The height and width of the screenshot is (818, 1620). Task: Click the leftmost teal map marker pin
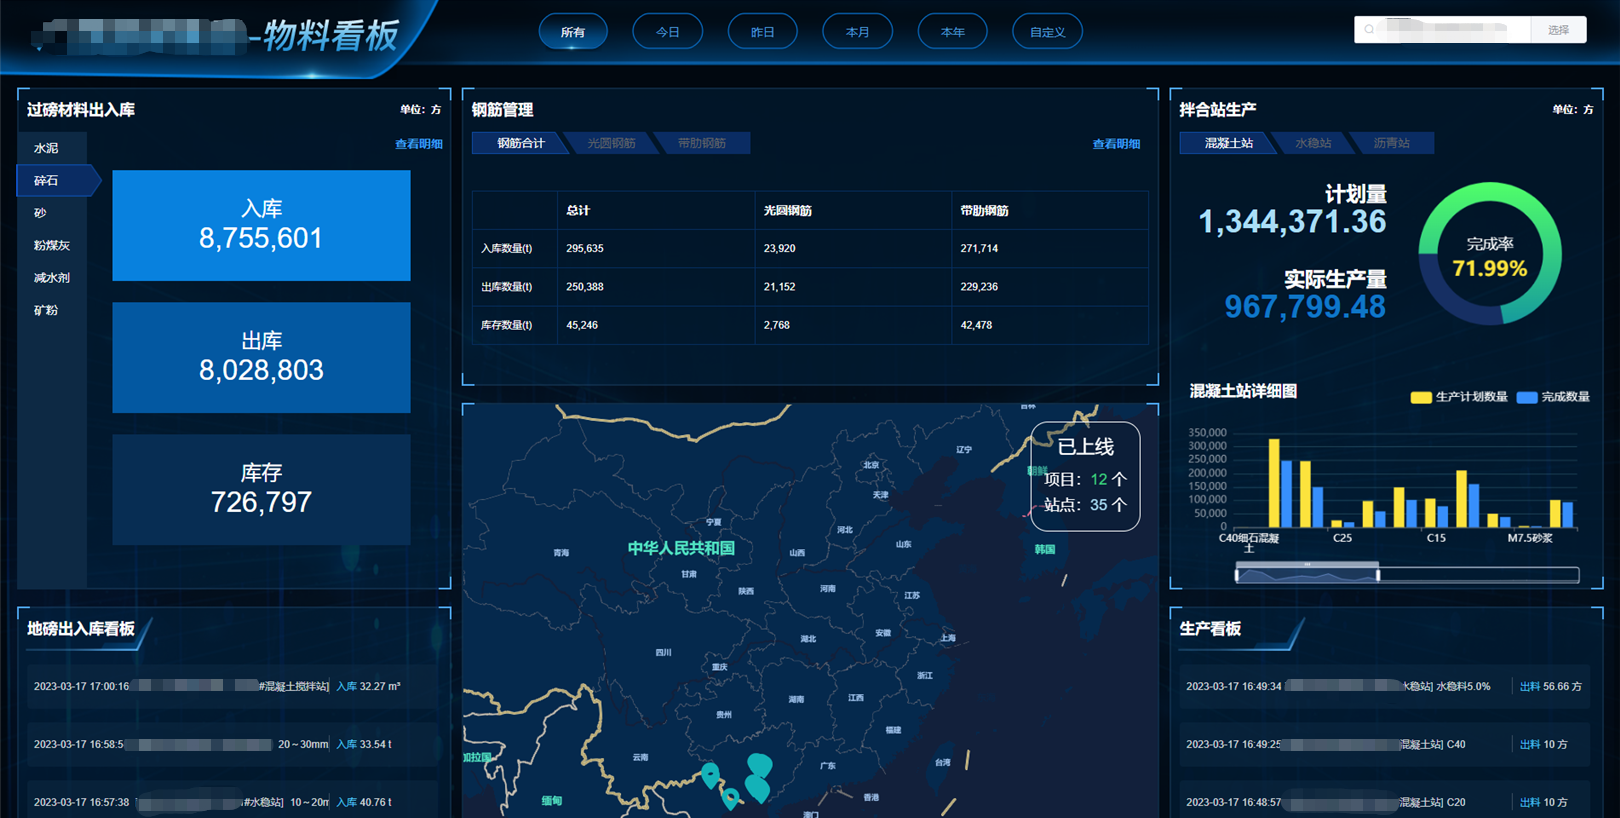[710, 774]
